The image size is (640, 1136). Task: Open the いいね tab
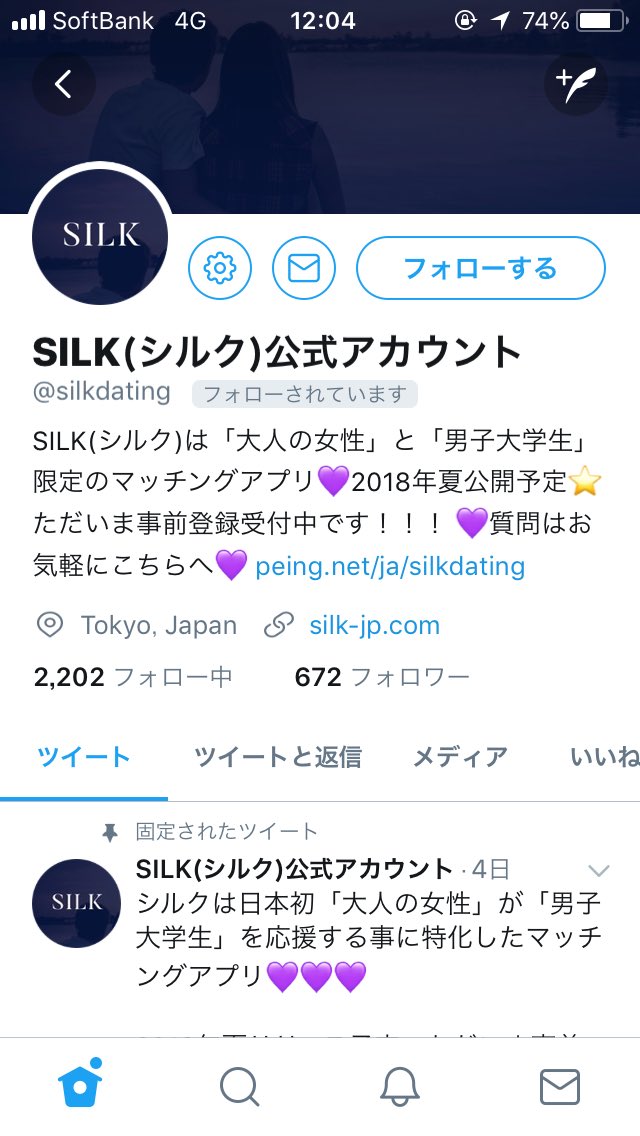(604, 757)
